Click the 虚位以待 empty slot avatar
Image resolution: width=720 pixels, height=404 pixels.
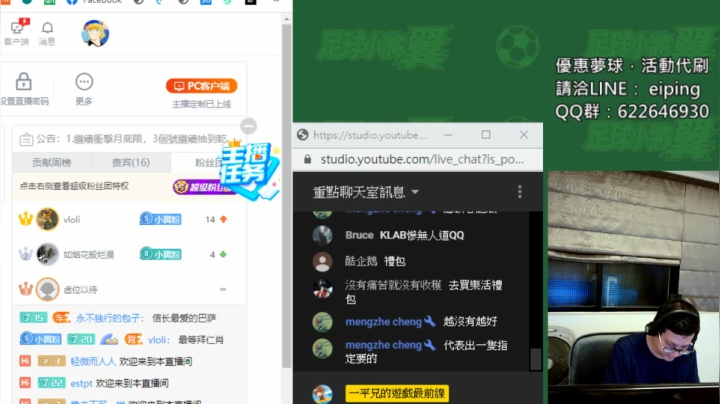(48, 289)
